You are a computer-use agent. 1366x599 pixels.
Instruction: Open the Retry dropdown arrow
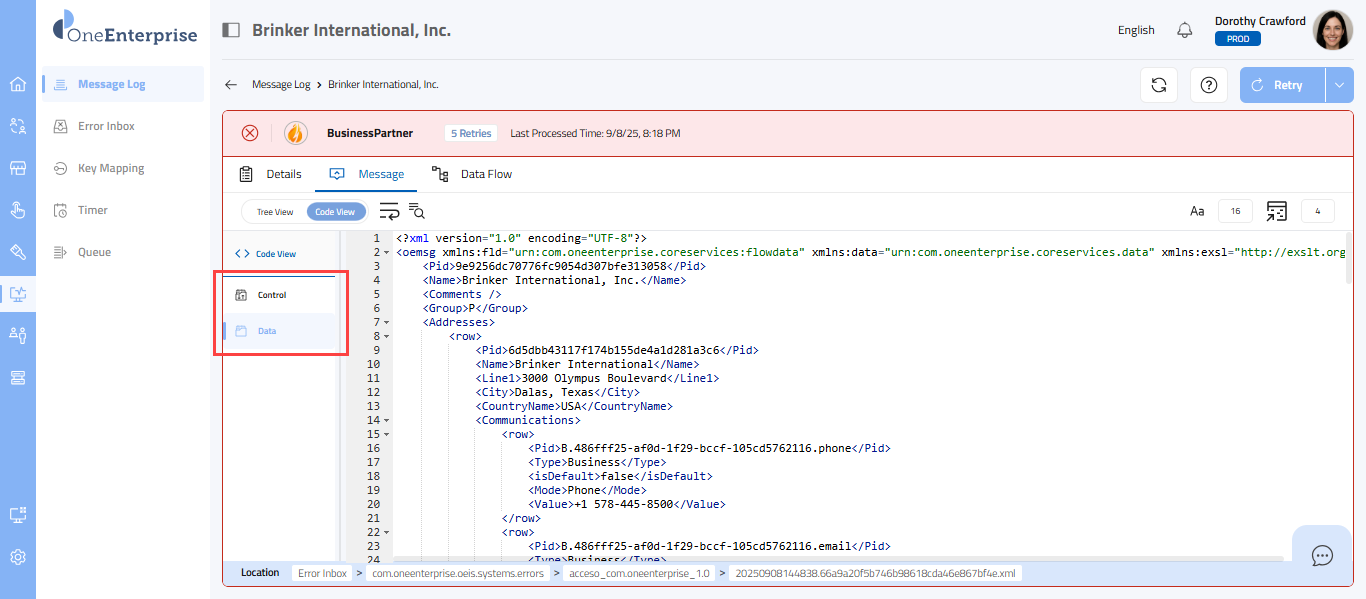pyautogui.click(x=1339, y=85)
